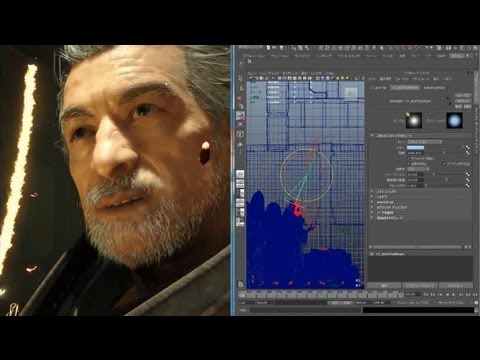The height and width of the screenshot is (363, 483).
Task: Switch to single perspective view layout
Action: [240, 174]
